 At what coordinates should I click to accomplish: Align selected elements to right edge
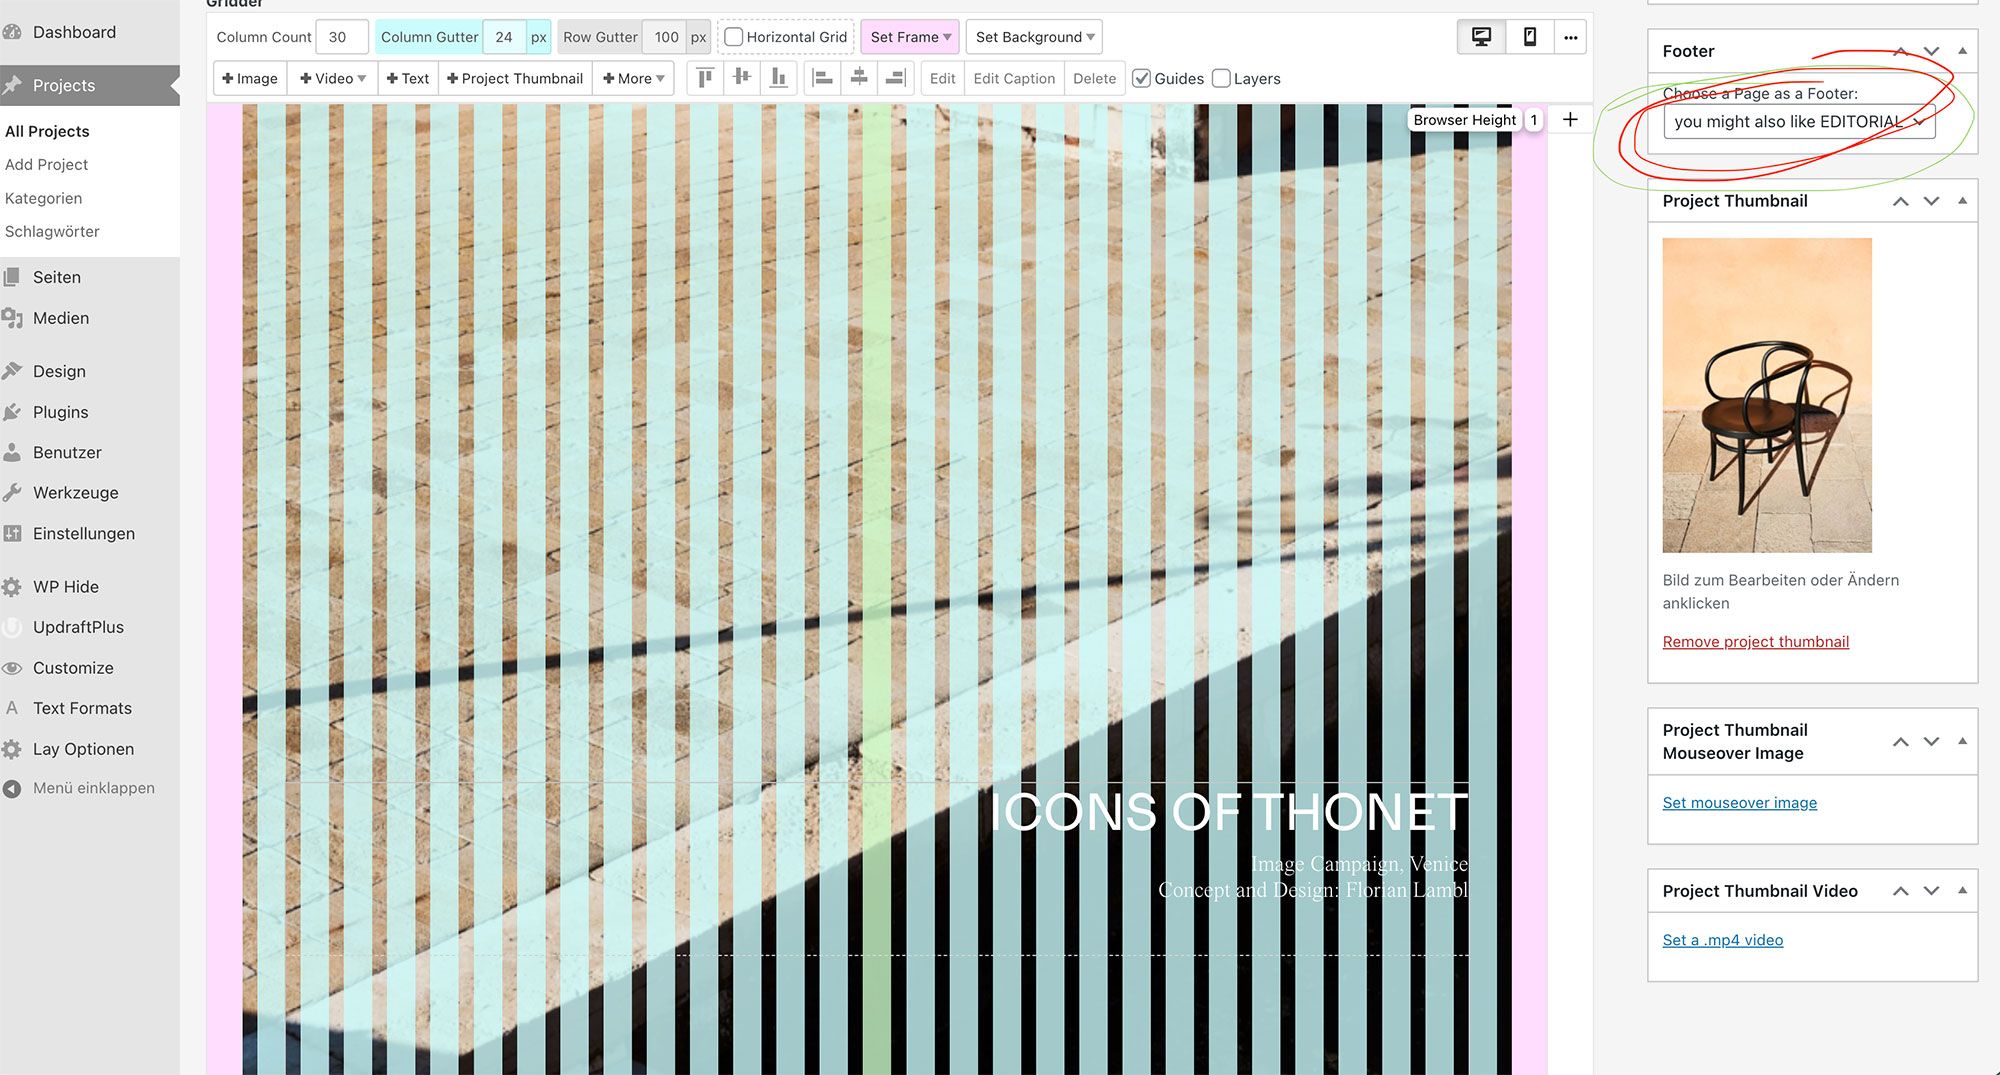click(x=895, y=78)
